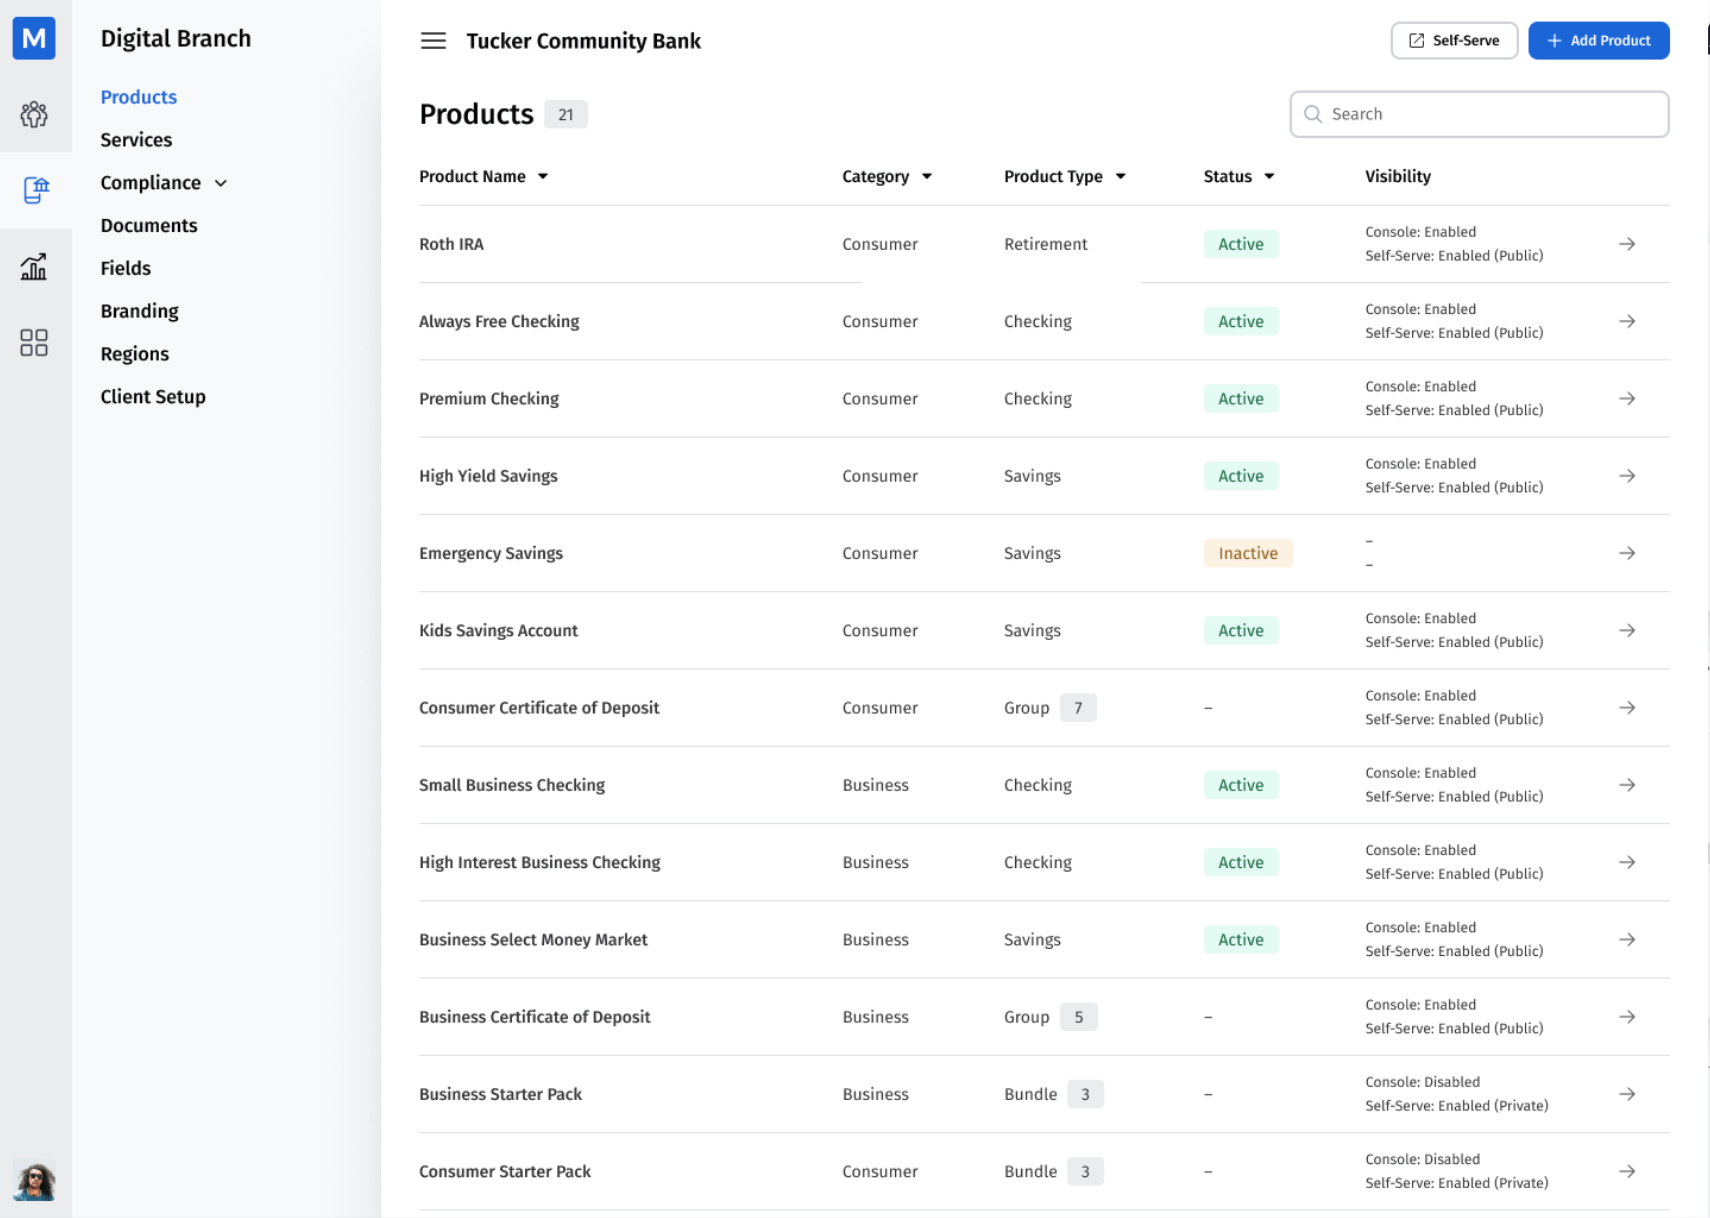Viewport: 1710px width, 1218px height.
Task: Open the grid apps sidebar icon
Action: pos(34,343)
